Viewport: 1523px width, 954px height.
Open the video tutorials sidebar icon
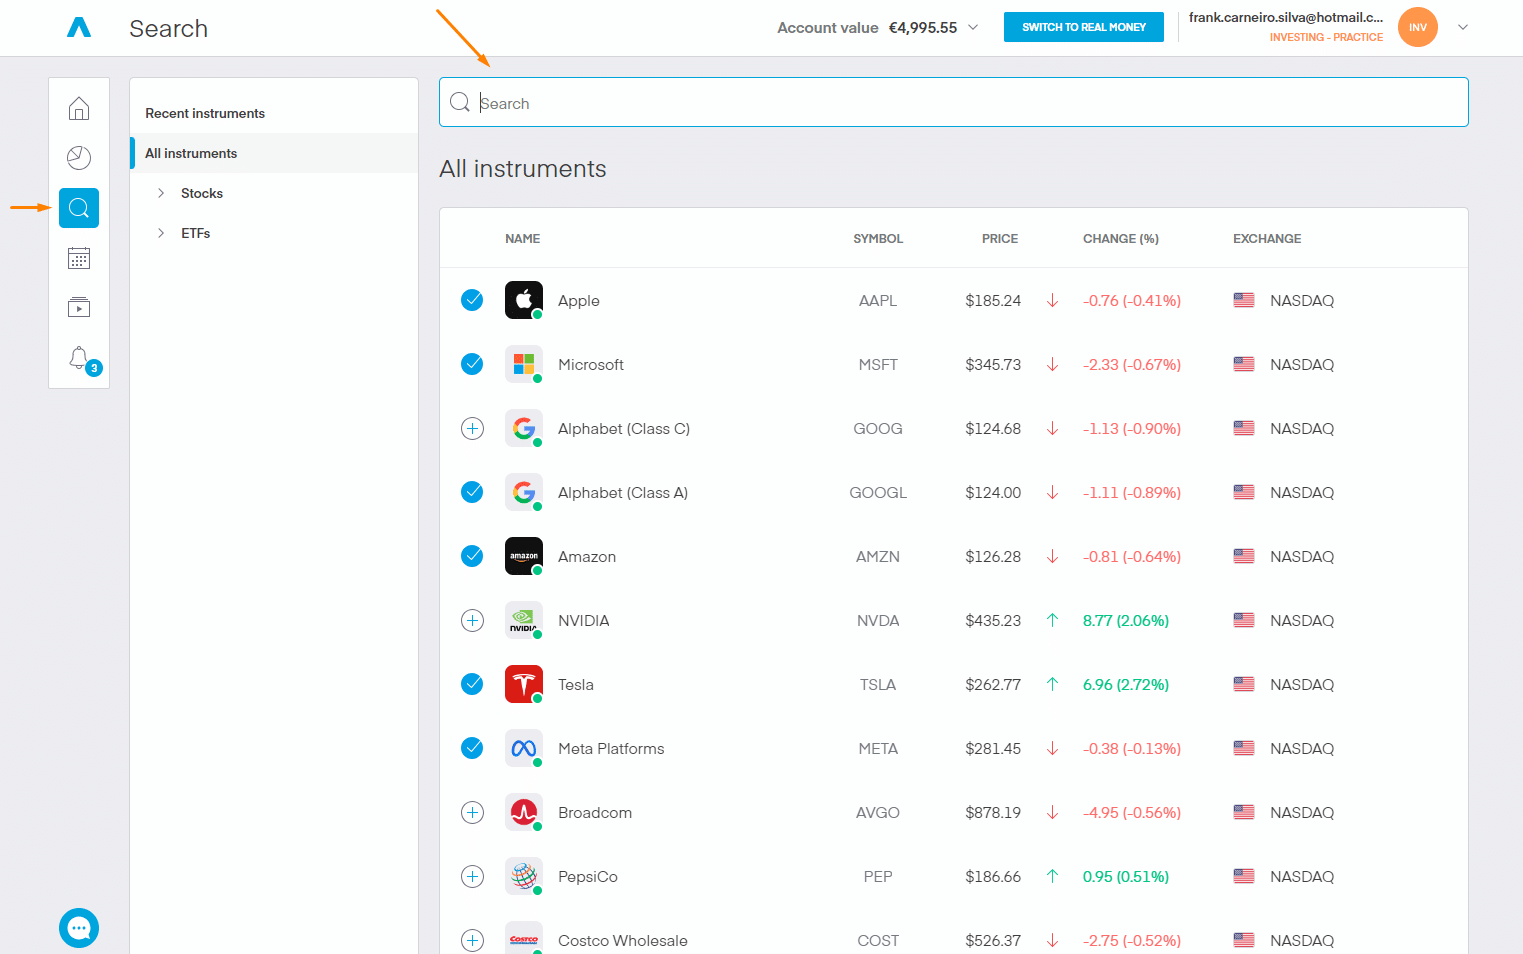(x=79, y=308)
